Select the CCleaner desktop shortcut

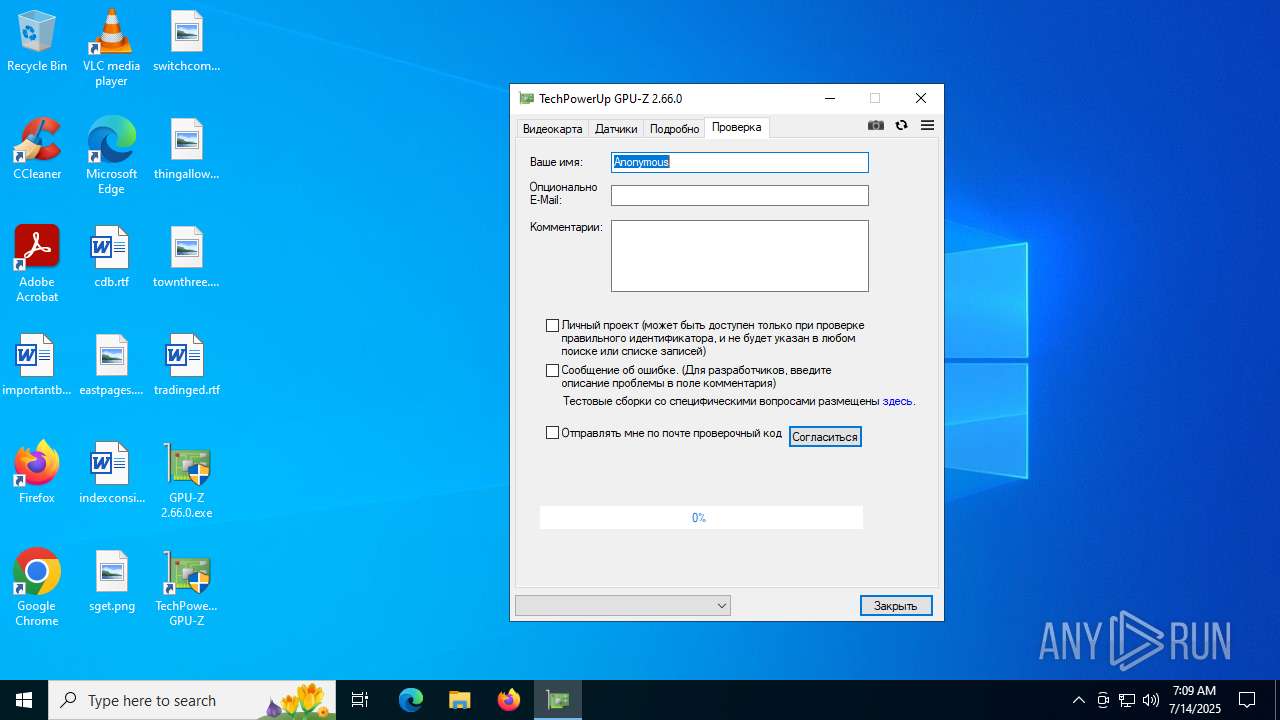(37, 149)
